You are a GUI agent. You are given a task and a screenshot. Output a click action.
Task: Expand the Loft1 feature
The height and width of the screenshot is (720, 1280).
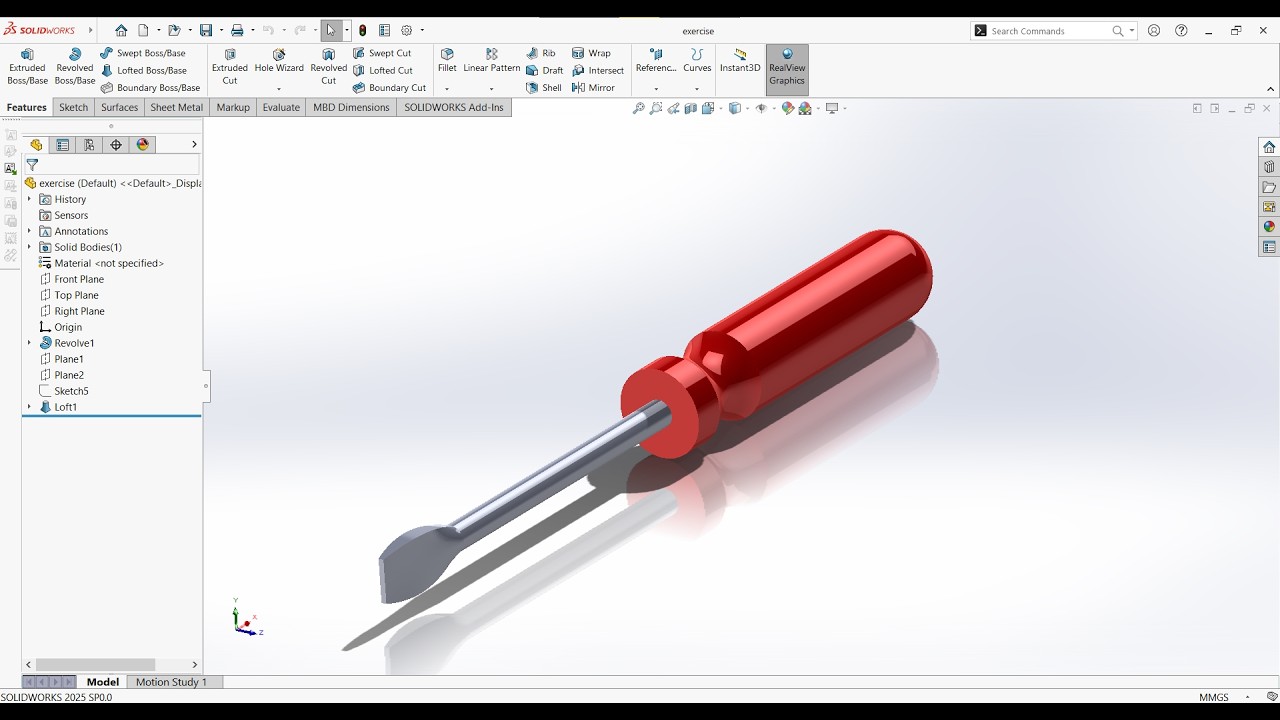pyautogui.click(x=29, y=407)
